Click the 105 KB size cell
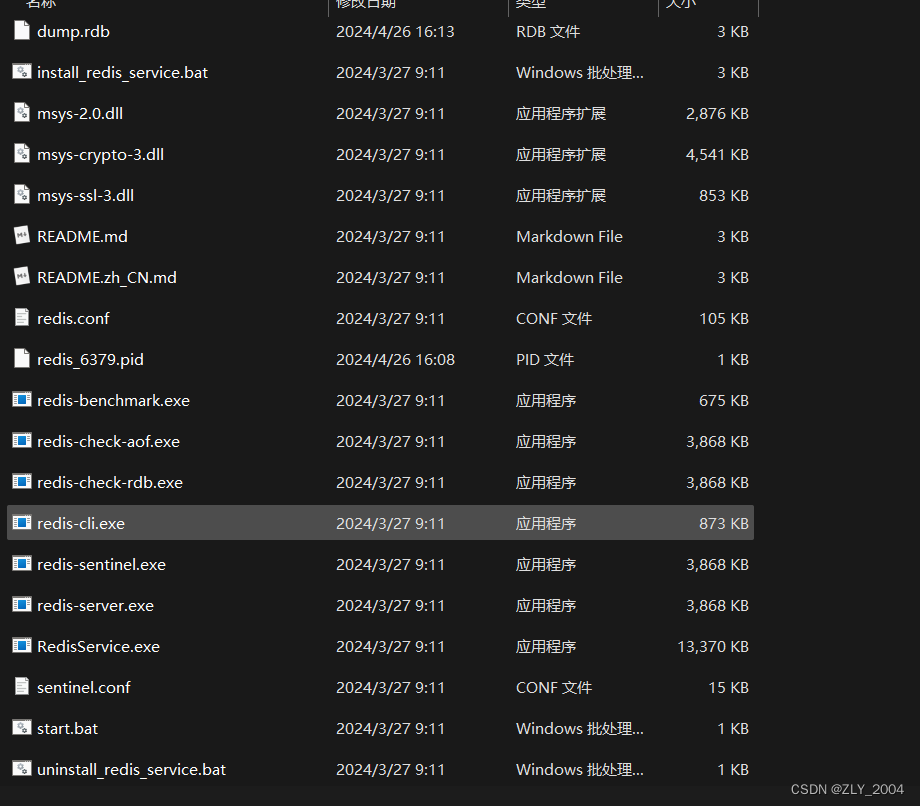This screenshot has width=920, height=806. point(724,319)
